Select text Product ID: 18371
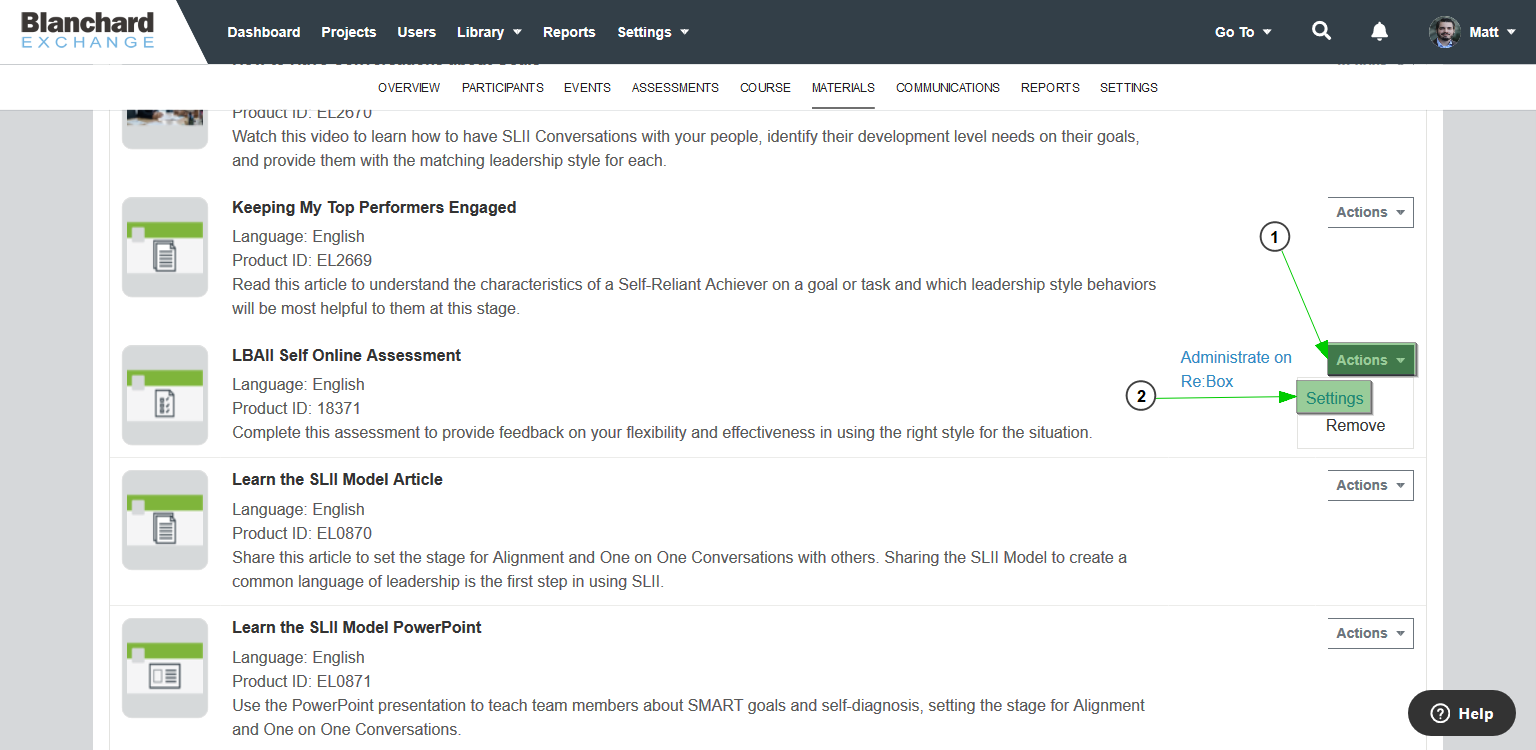The image size is (1536, 750). click(296, 408)
